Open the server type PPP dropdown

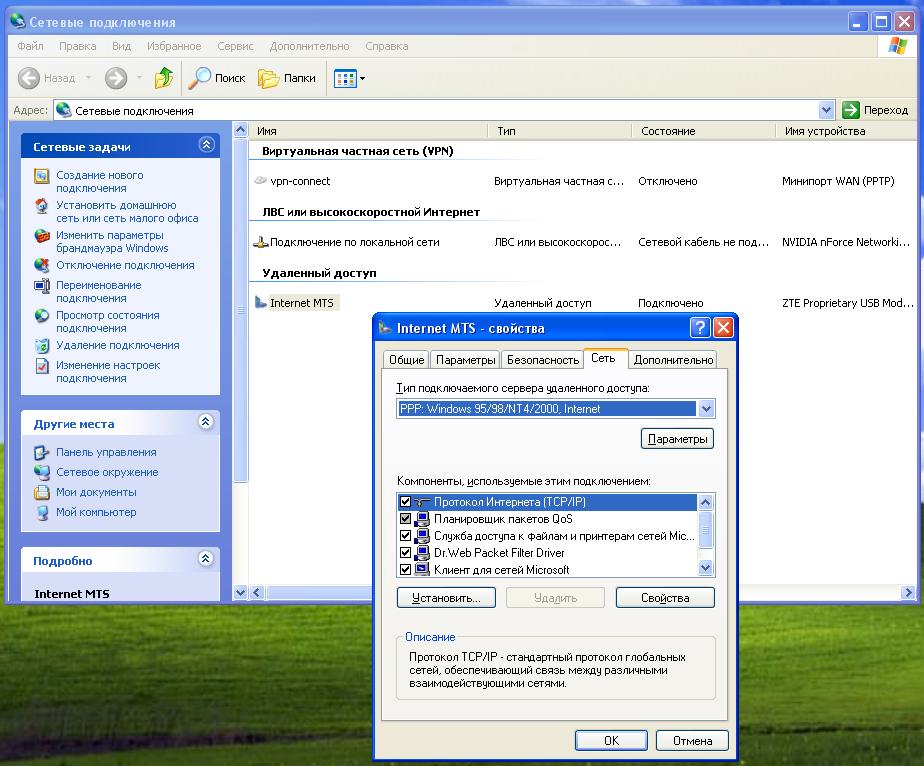pyautogui.click(x=706, y=408)
